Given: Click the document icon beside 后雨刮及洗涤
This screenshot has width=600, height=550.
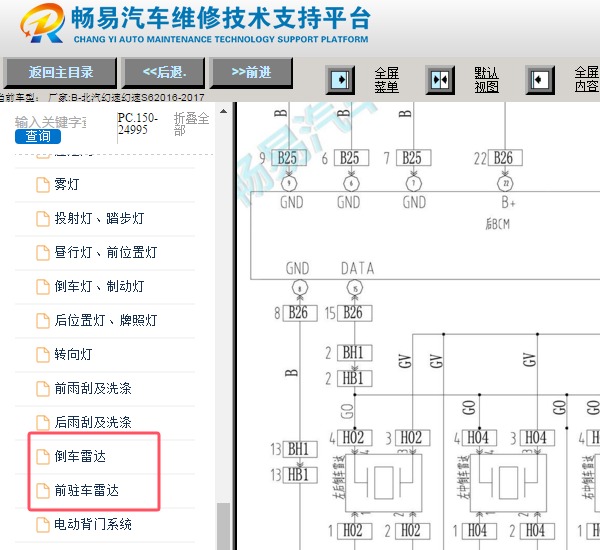Looking at the screenshot, I should coord(43,423).
